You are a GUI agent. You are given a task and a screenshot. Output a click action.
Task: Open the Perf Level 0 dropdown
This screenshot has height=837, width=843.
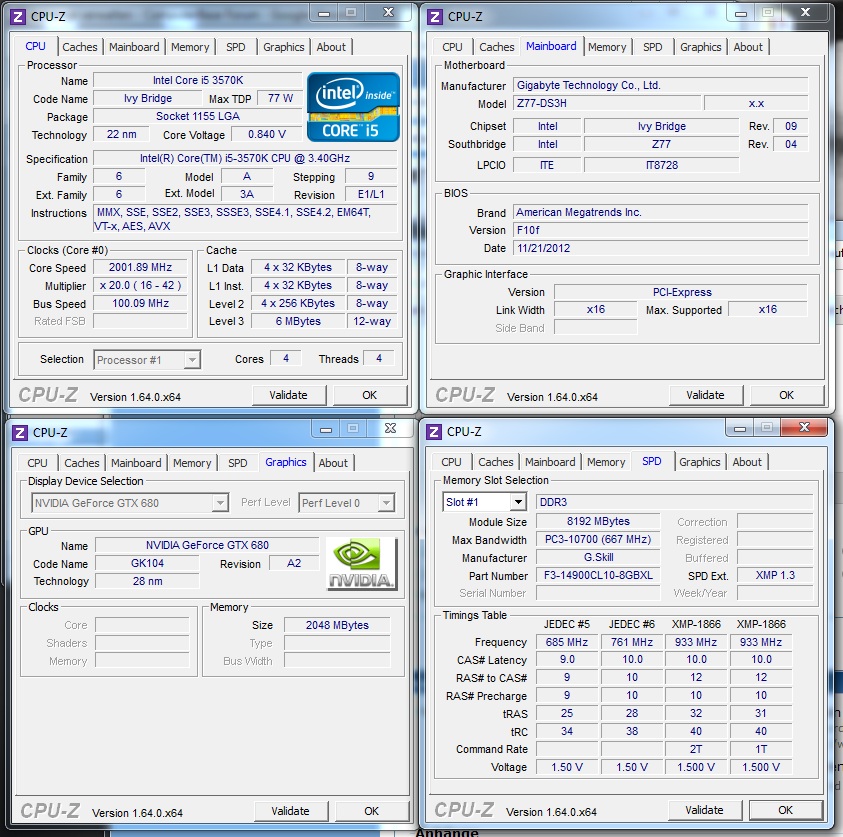tap(346, 503)
